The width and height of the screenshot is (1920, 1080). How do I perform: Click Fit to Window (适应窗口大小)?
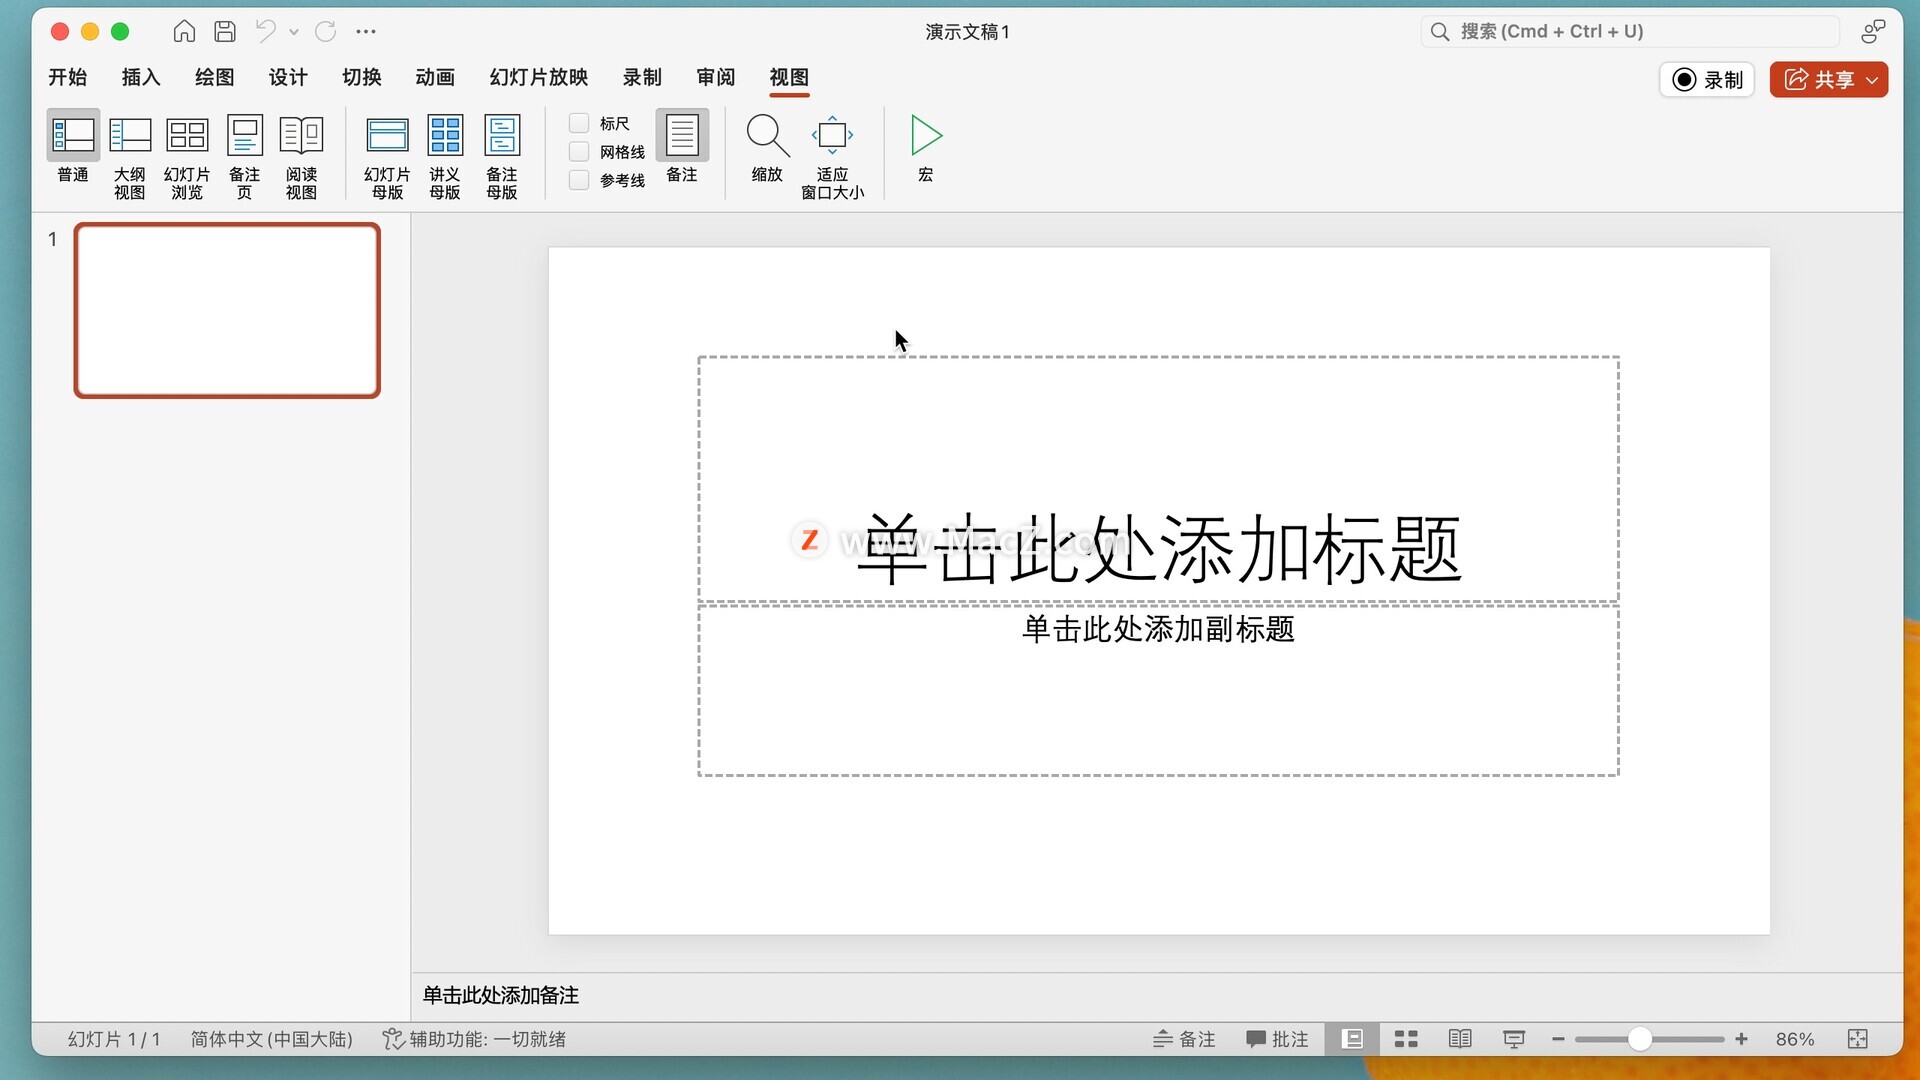[832, 157]
